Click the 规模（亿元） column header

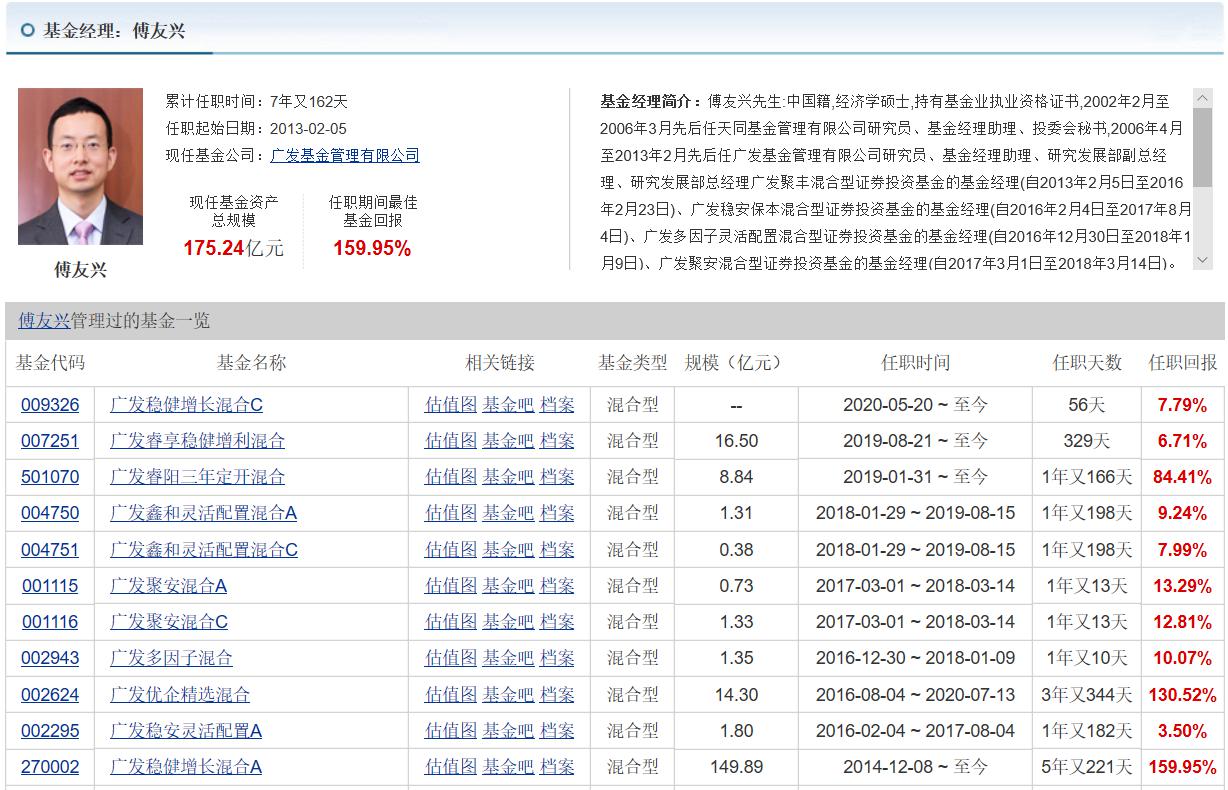tap(734, 363)
